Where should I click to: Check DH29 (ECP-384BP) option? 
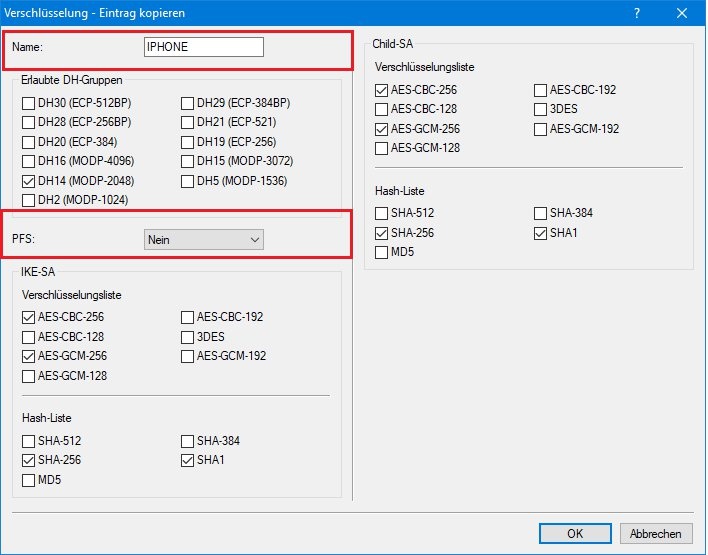pos(189,102)
